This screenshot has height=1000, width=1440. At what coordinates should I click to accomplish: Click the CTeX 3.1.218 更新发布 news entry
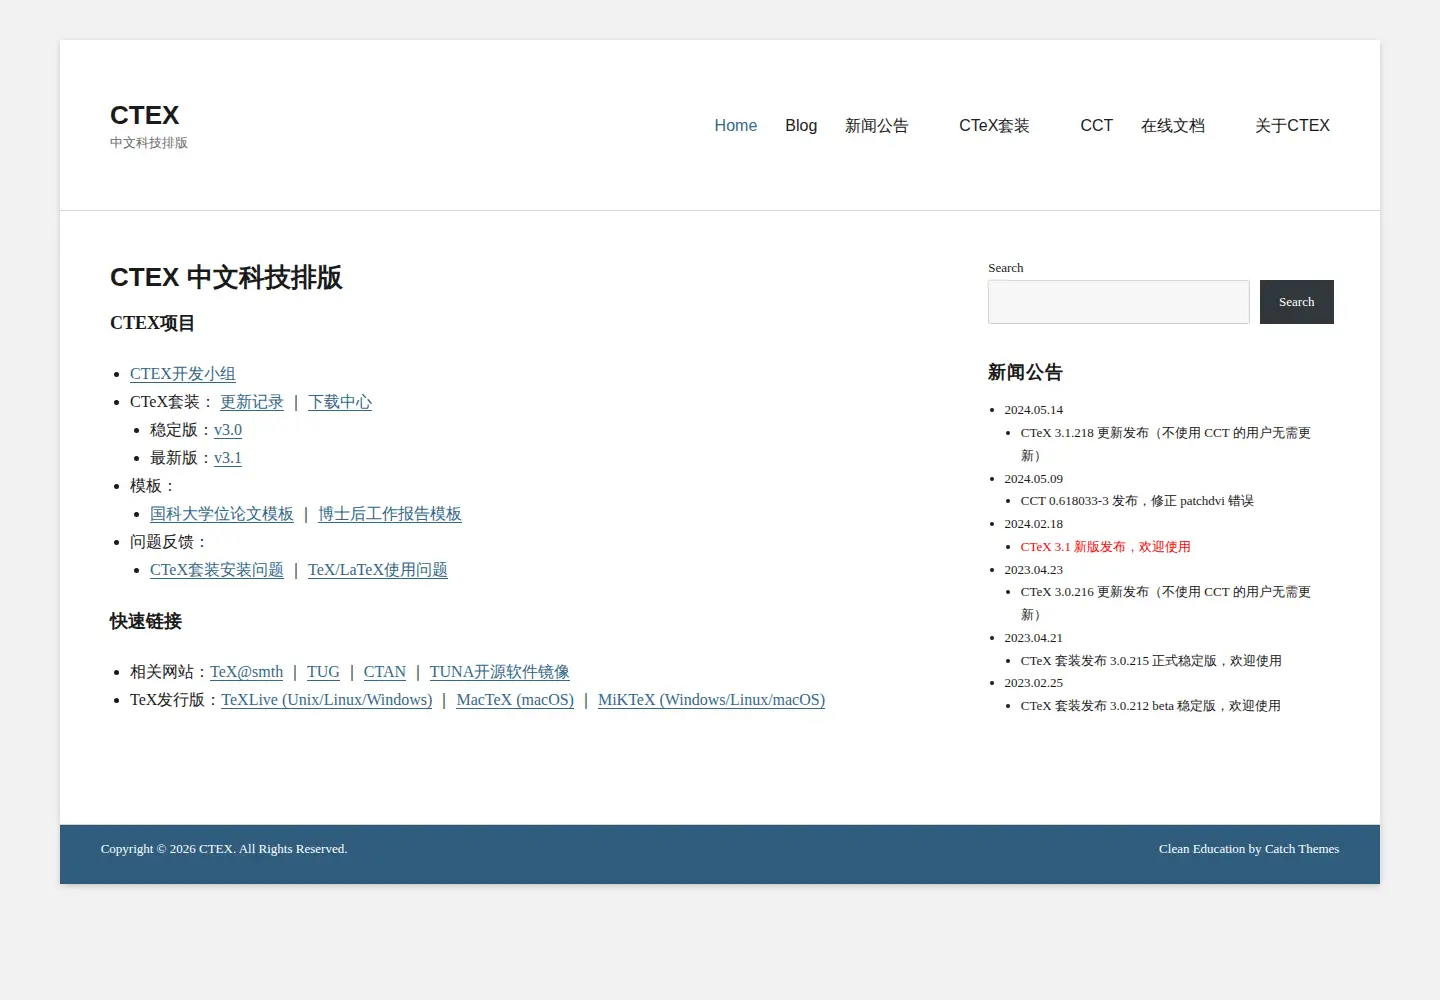[1165, 444]
